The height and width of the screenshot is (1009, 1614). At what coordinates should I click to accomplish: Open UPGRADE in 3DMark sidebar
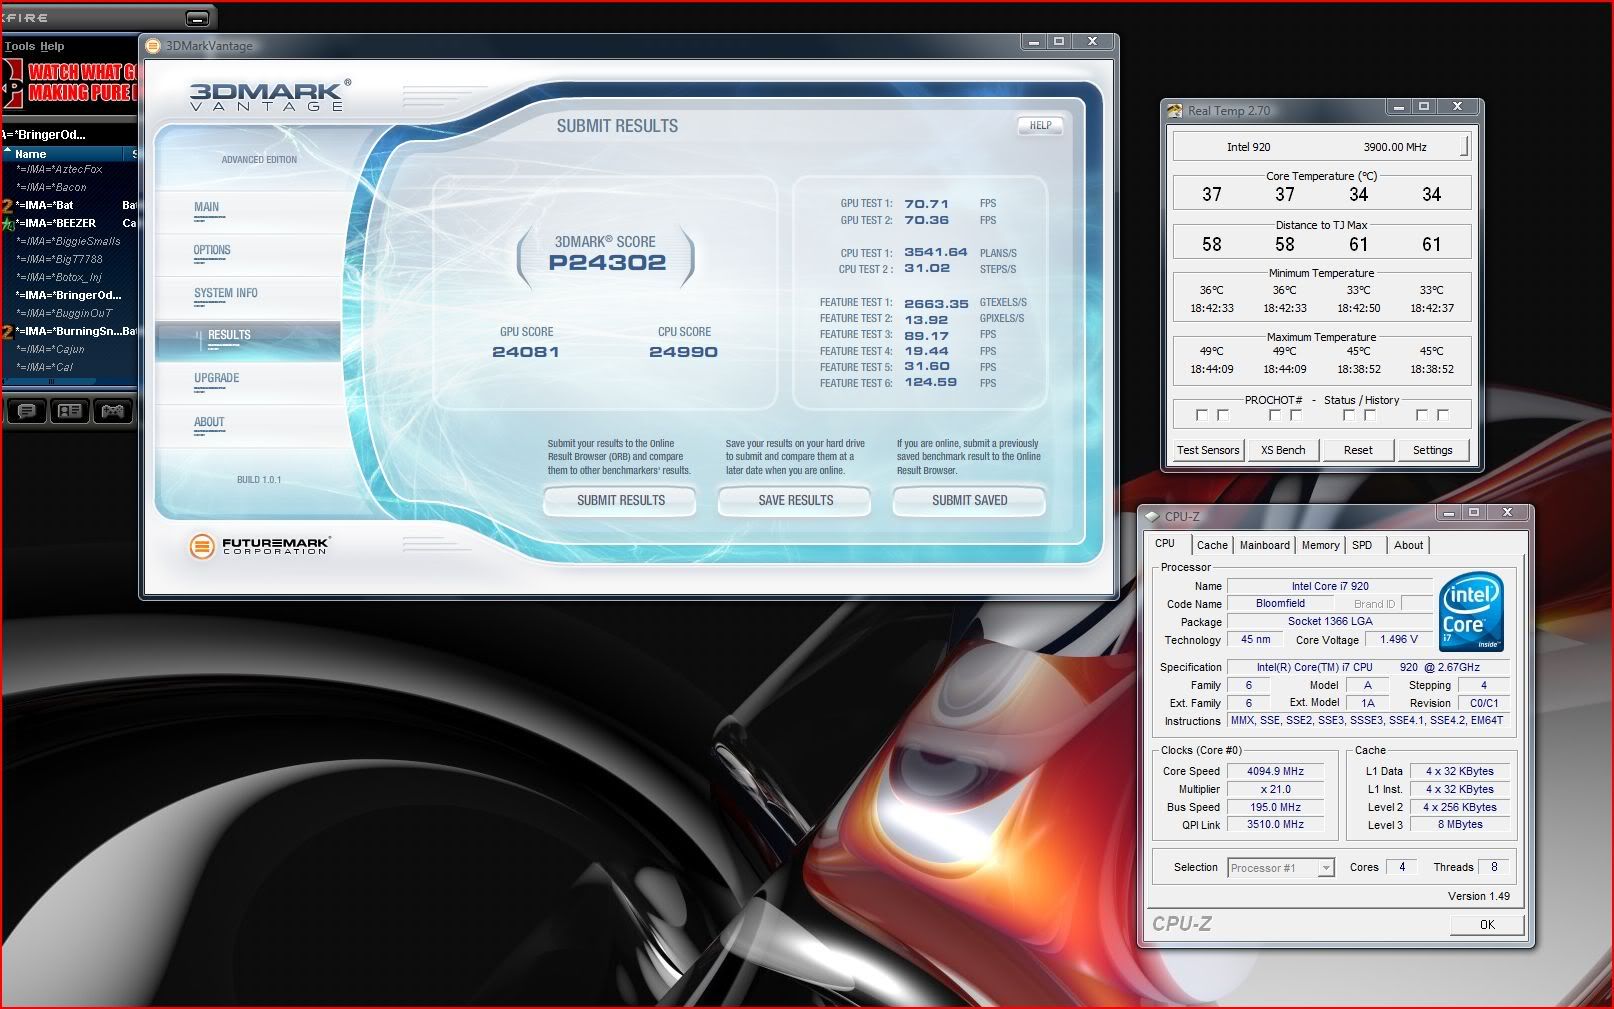pyautogui.click(x=217, y=378)
